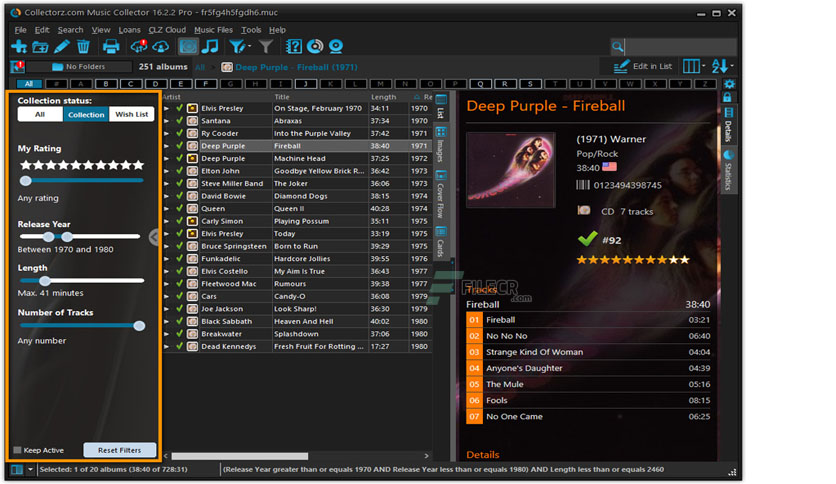Click the Print toolbar icon
This screenshot has width=836, height=484.
click(111, 46)
